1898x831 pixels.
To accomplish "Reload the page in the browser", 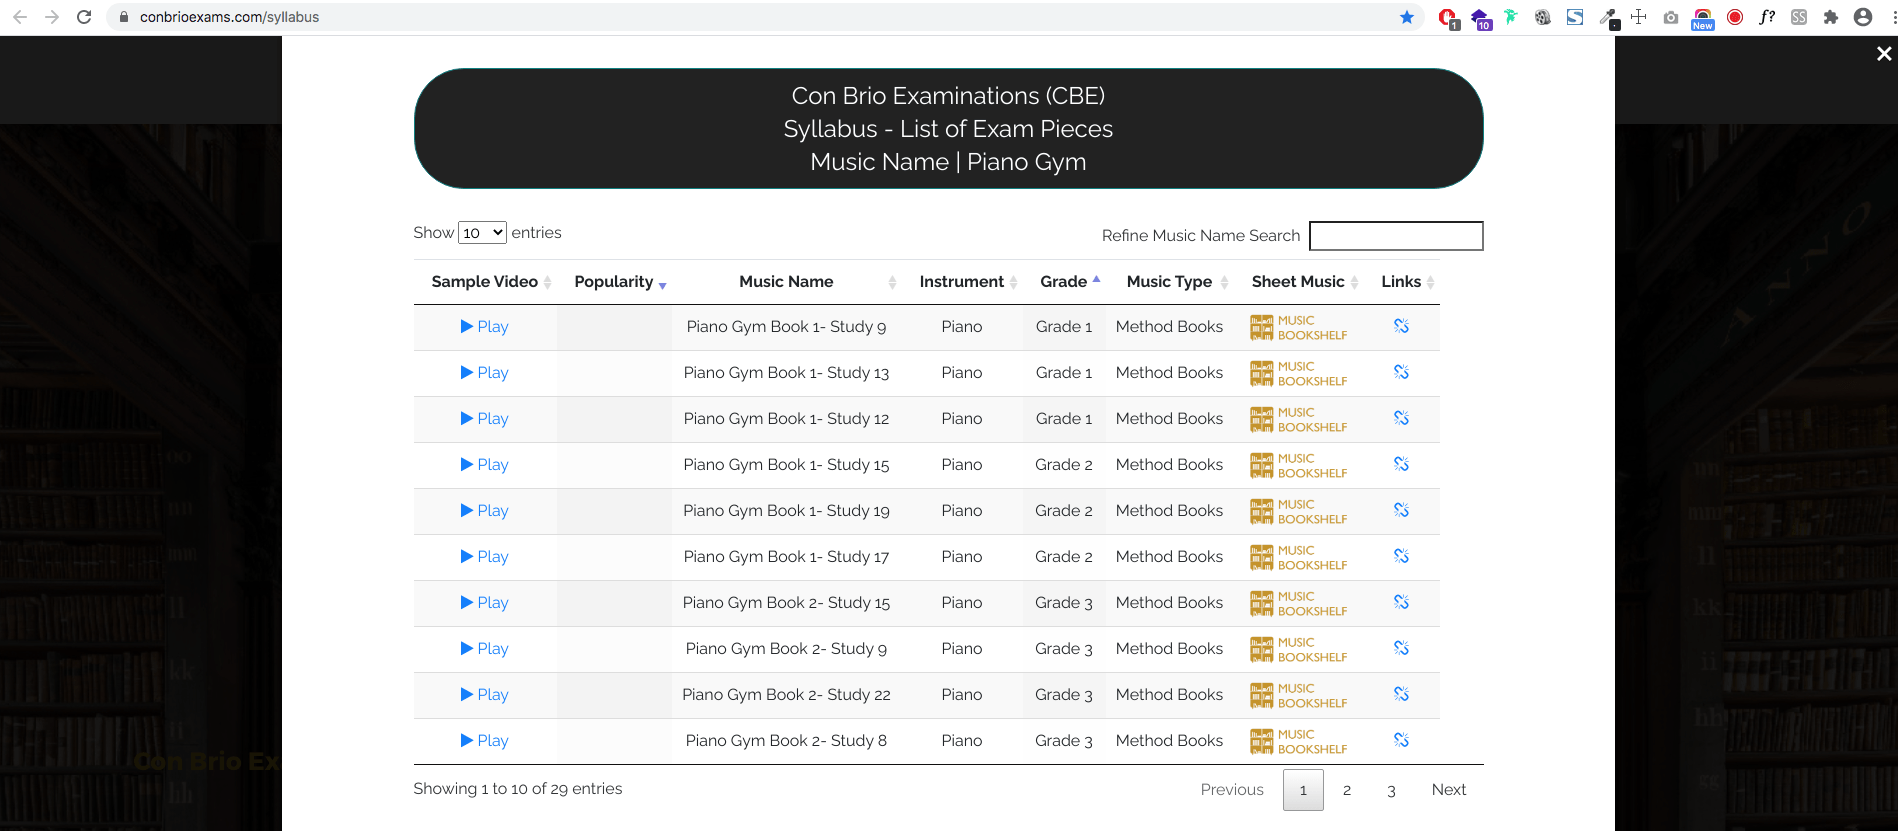I will pyautogui.click(x=84, y=17).
